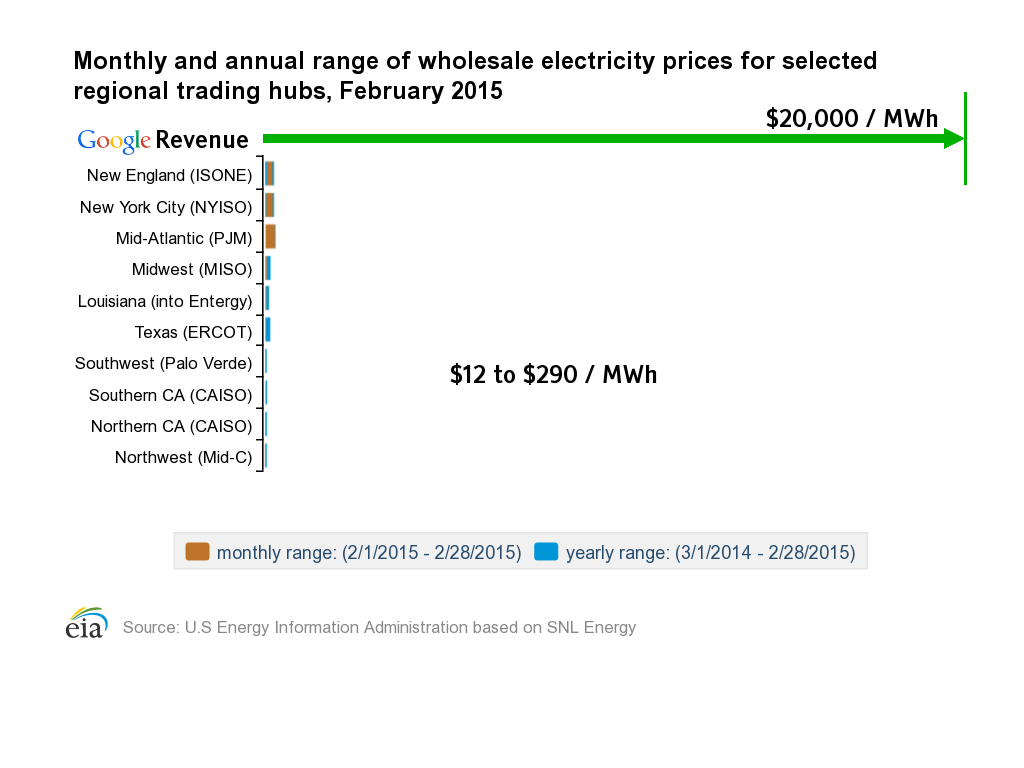
Task: Click the blue yearly range legend swatch
Action: point(546,551)
